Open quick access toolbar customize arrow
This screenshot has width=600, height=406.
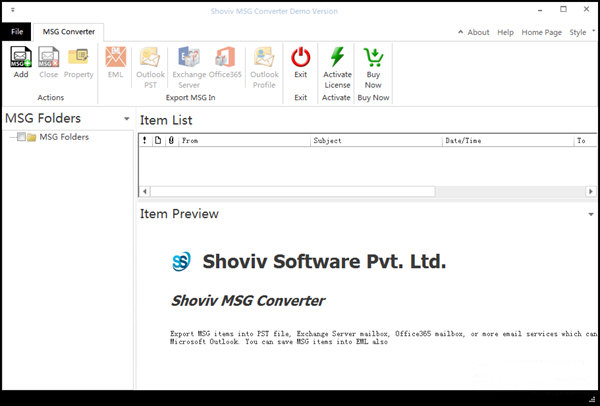13,10
